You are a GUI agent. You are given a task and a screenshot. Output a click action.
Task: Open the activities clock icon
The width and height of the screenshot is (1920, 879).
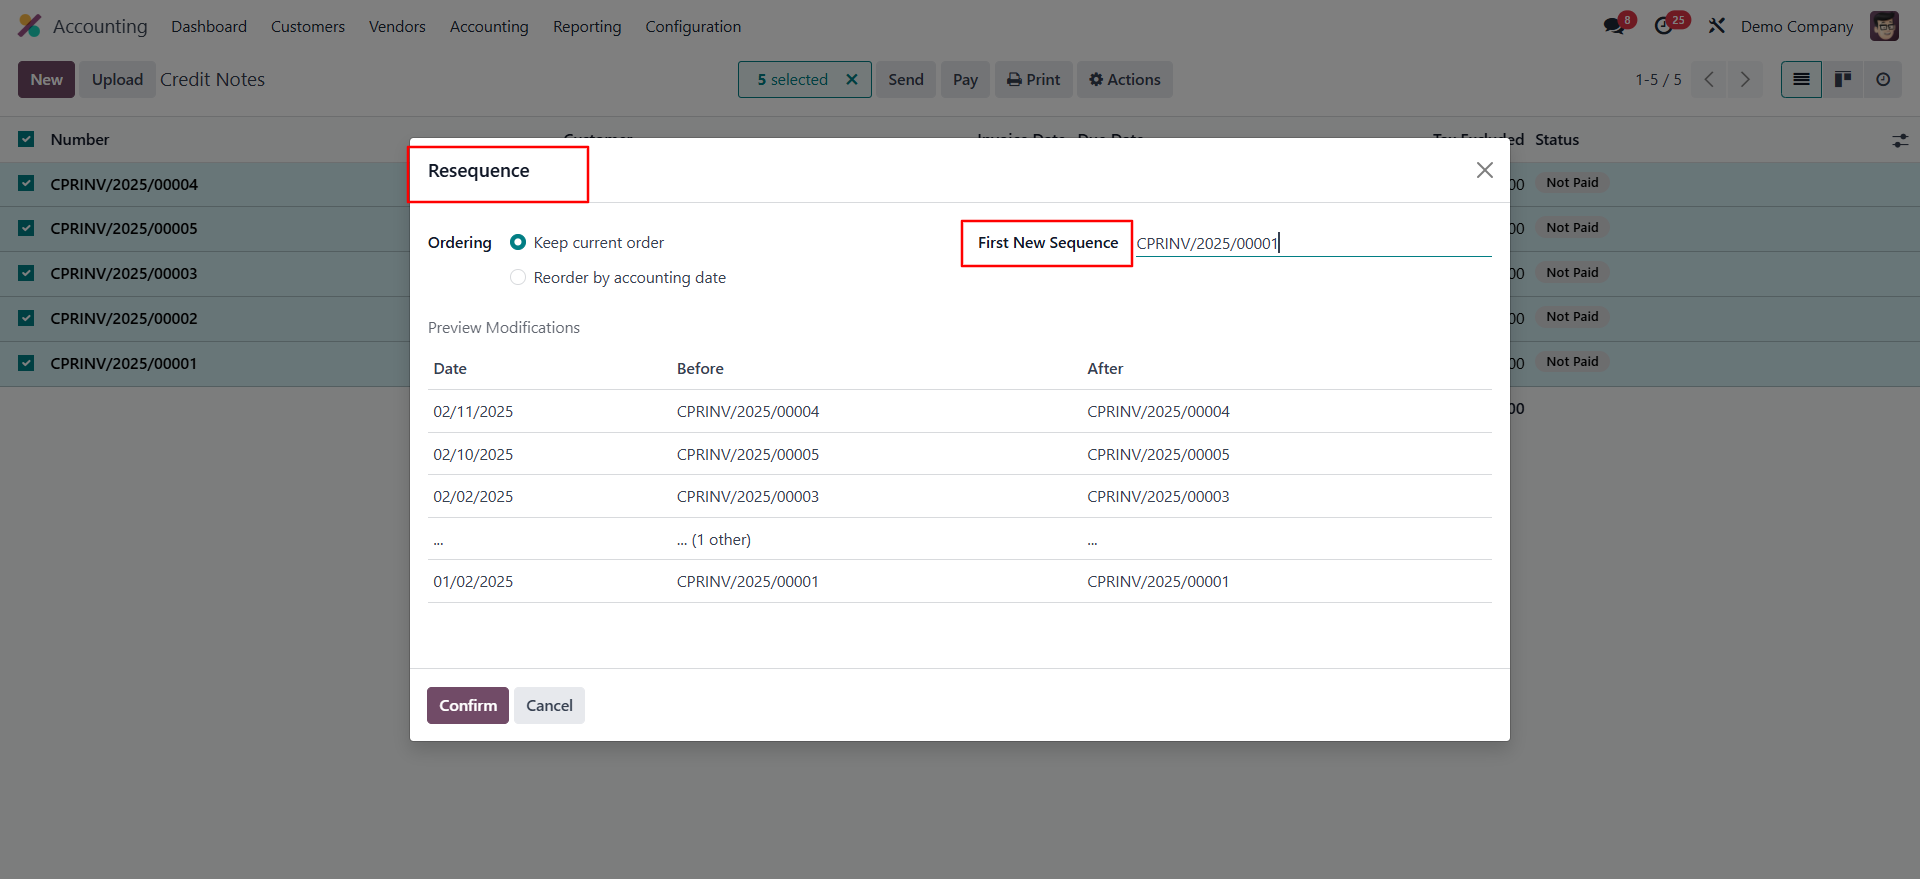pos(1665,26)
